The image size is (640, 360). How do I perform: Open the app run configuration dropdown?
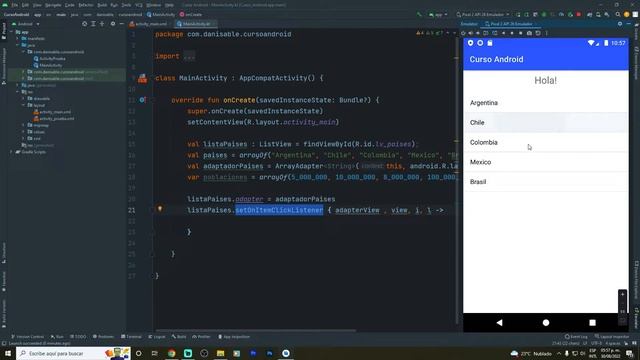coord(438,14)
